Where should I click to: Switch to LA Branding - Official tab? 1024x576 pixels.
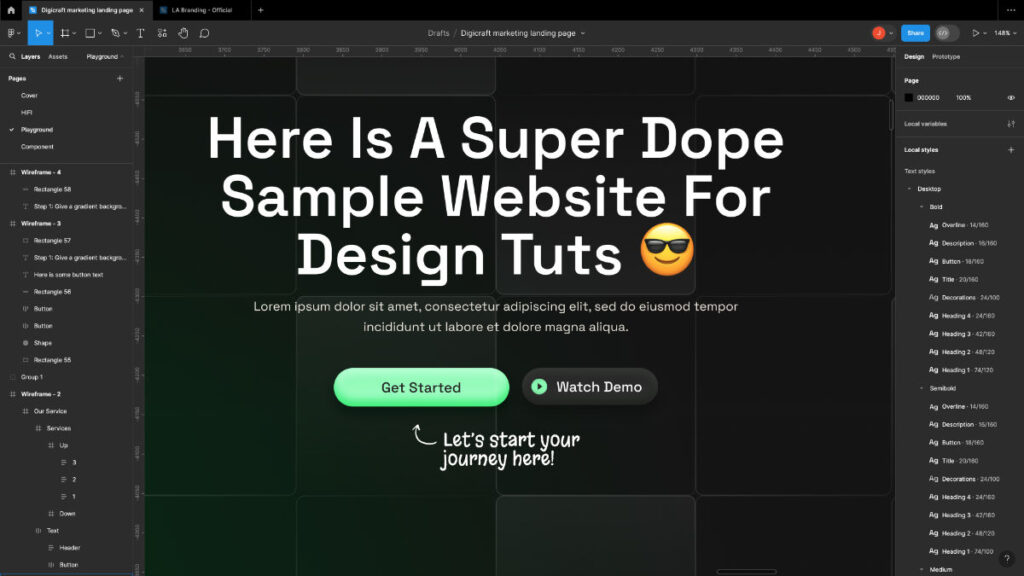pyautogui.click(x=201, y=10)
